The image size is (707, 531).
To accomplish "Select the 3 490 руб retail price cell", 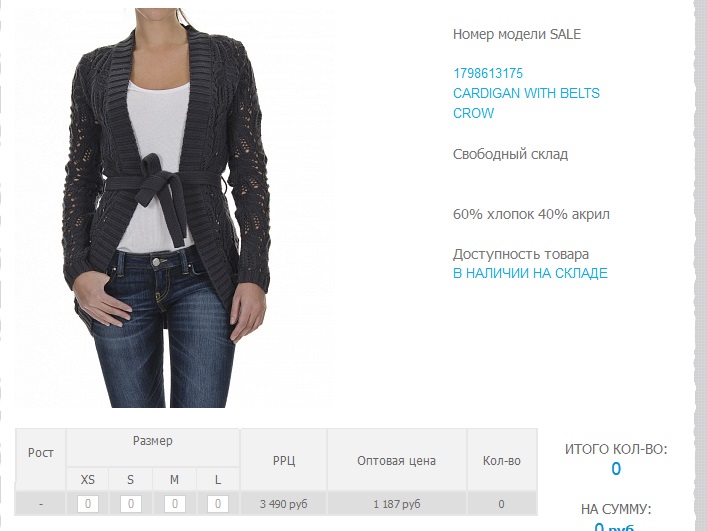I will click(x=284, y=504).
